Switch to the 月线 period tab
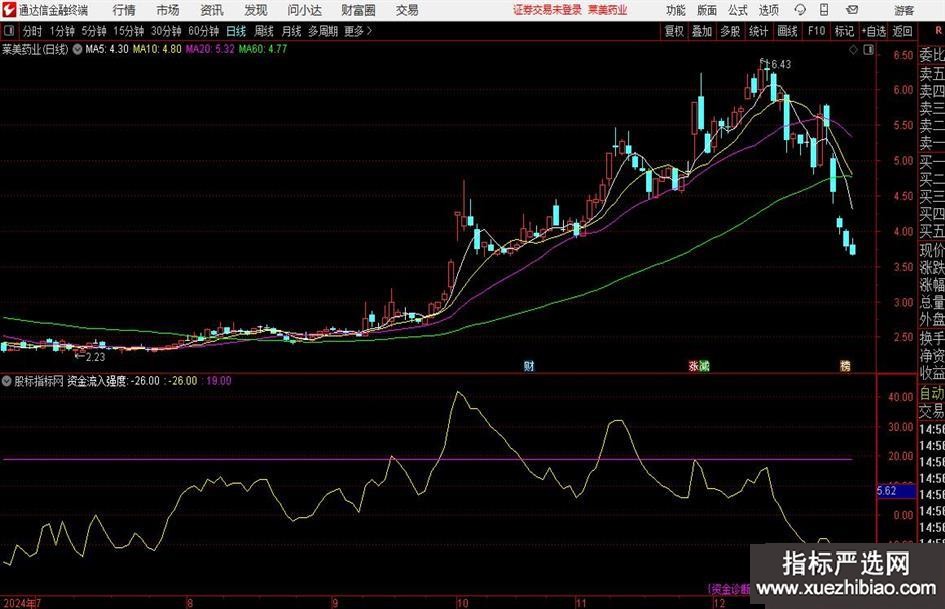This screenshot has width=945, height=609. pos(291,31)
